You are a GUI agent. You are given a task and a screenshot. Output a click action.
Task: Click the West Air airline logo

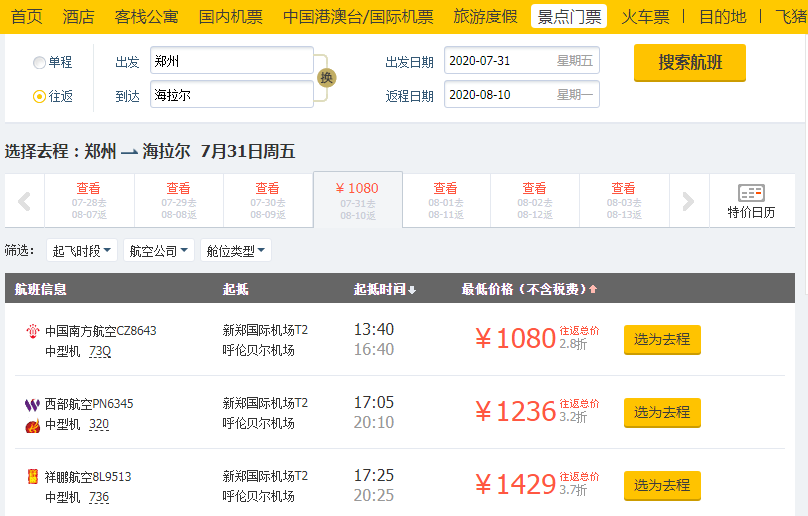tap(32, 404)
